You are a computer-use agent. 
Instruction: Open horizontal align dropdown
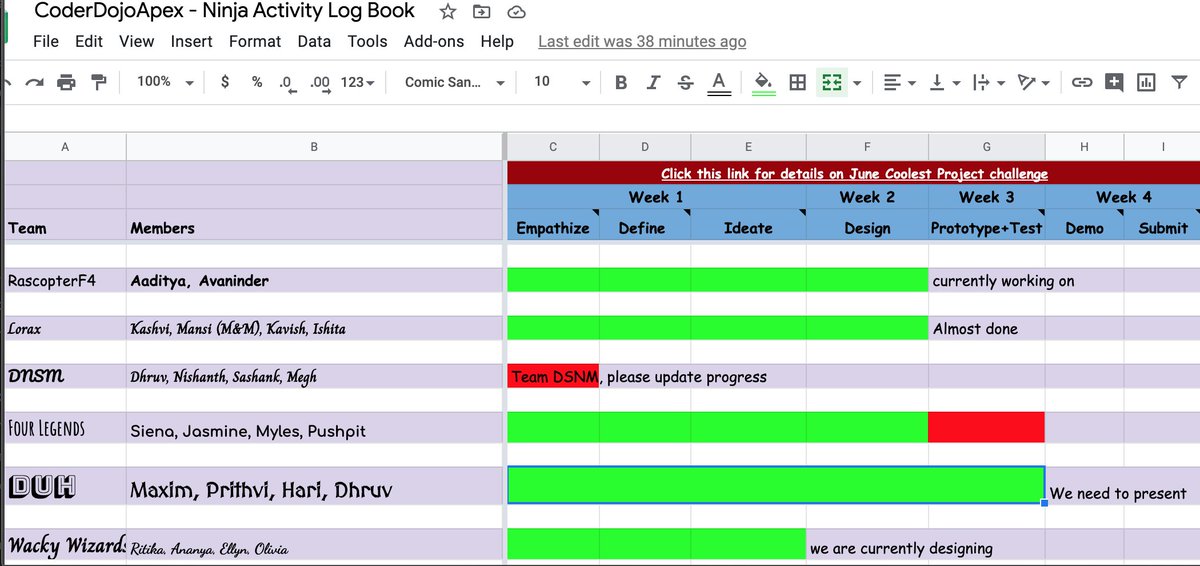click(900, 82)
